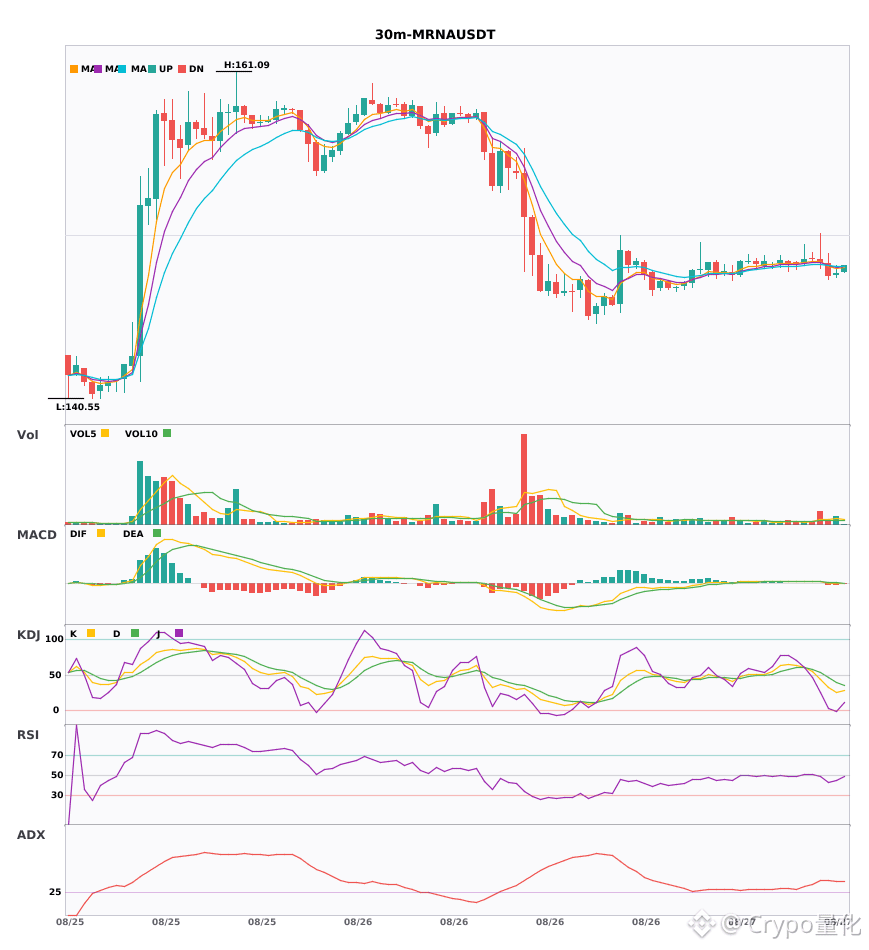Click the L:140.55 low price label
The height and width of the screenshot is (950, 869).
78,407
